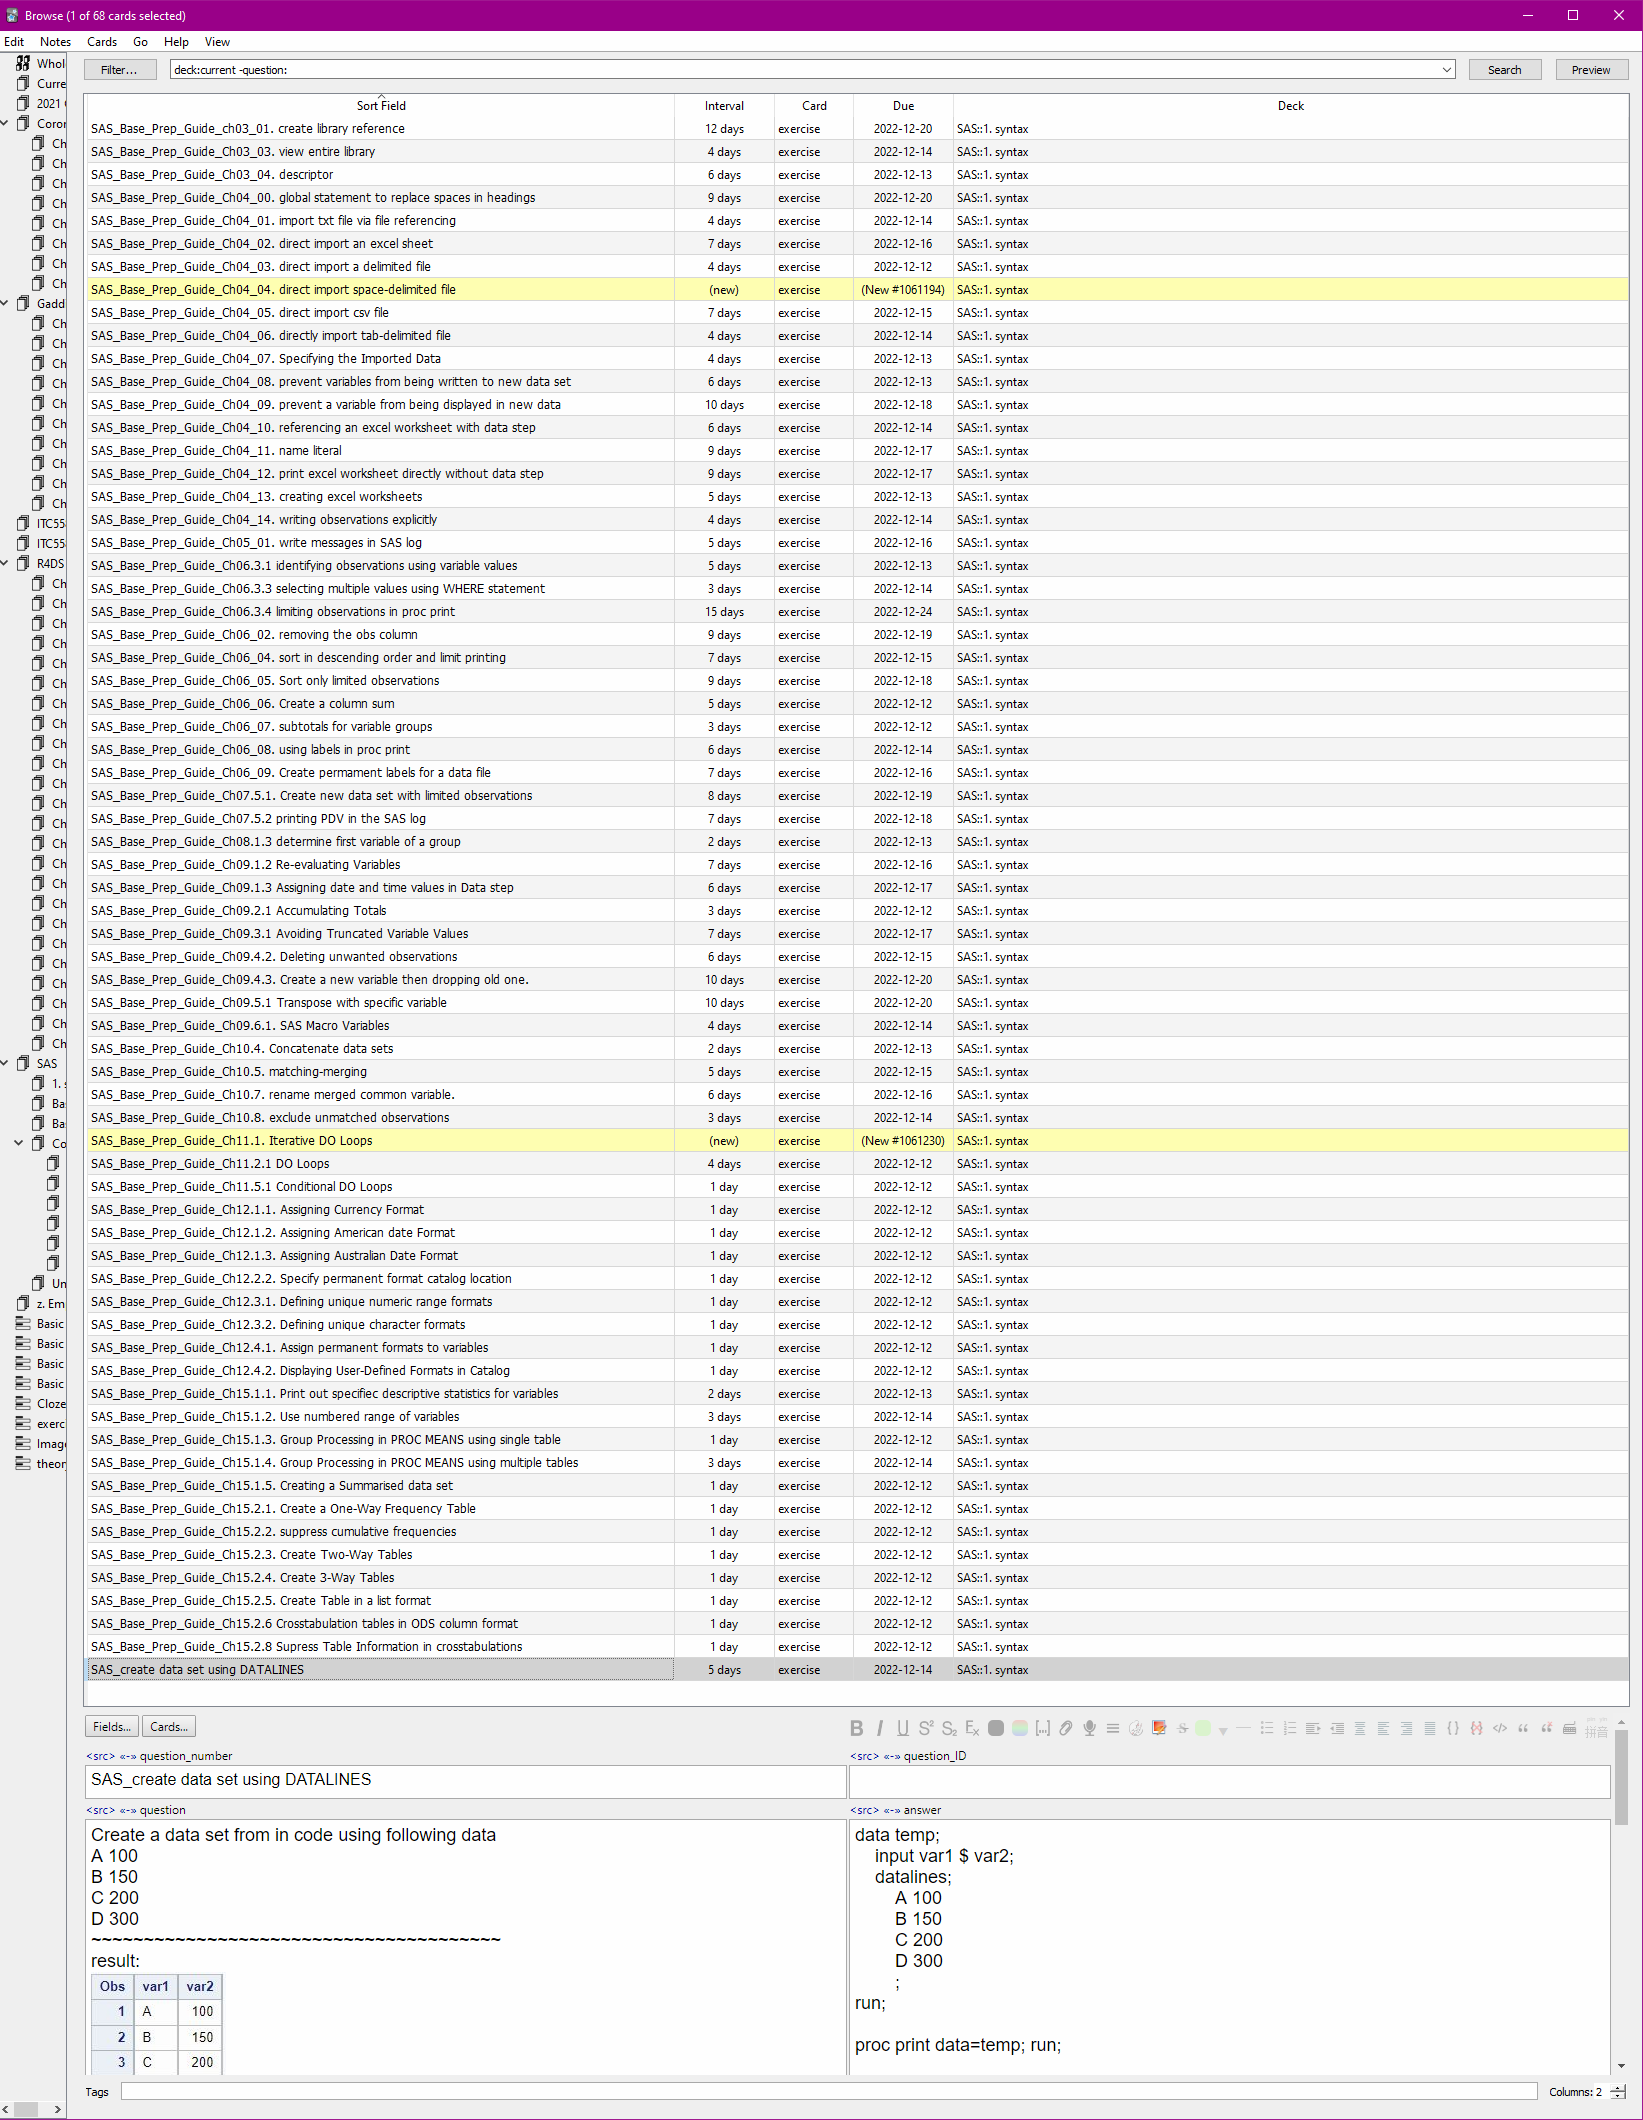Open the search history dropdown arrow
The image size is (1643, 2120).
point(1446,70)
